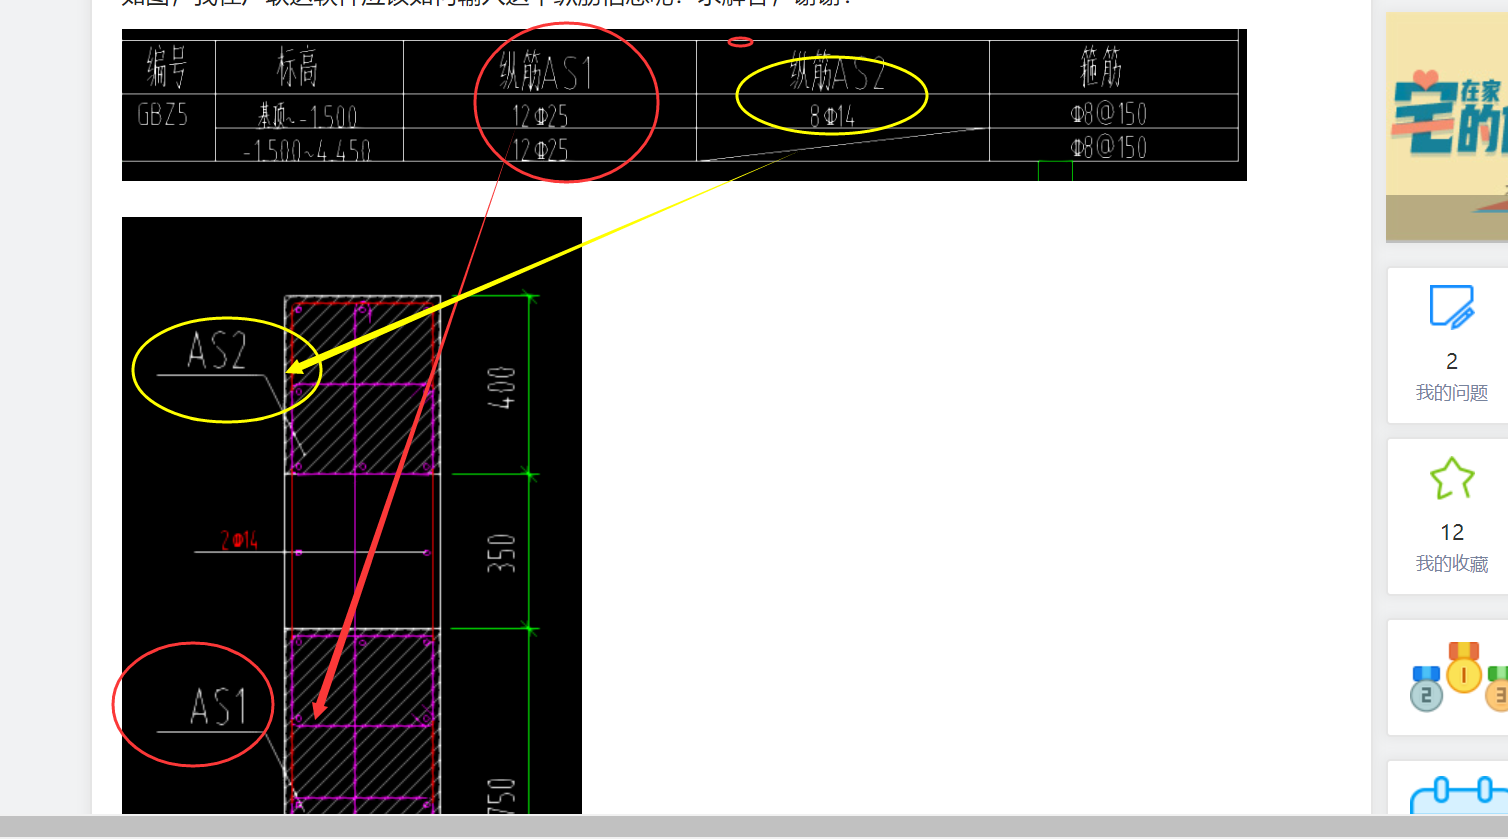Click the AS2 label in the drawing
Image resolution: width=1508 pixels, height=839 pixels.
click(217, 351)
